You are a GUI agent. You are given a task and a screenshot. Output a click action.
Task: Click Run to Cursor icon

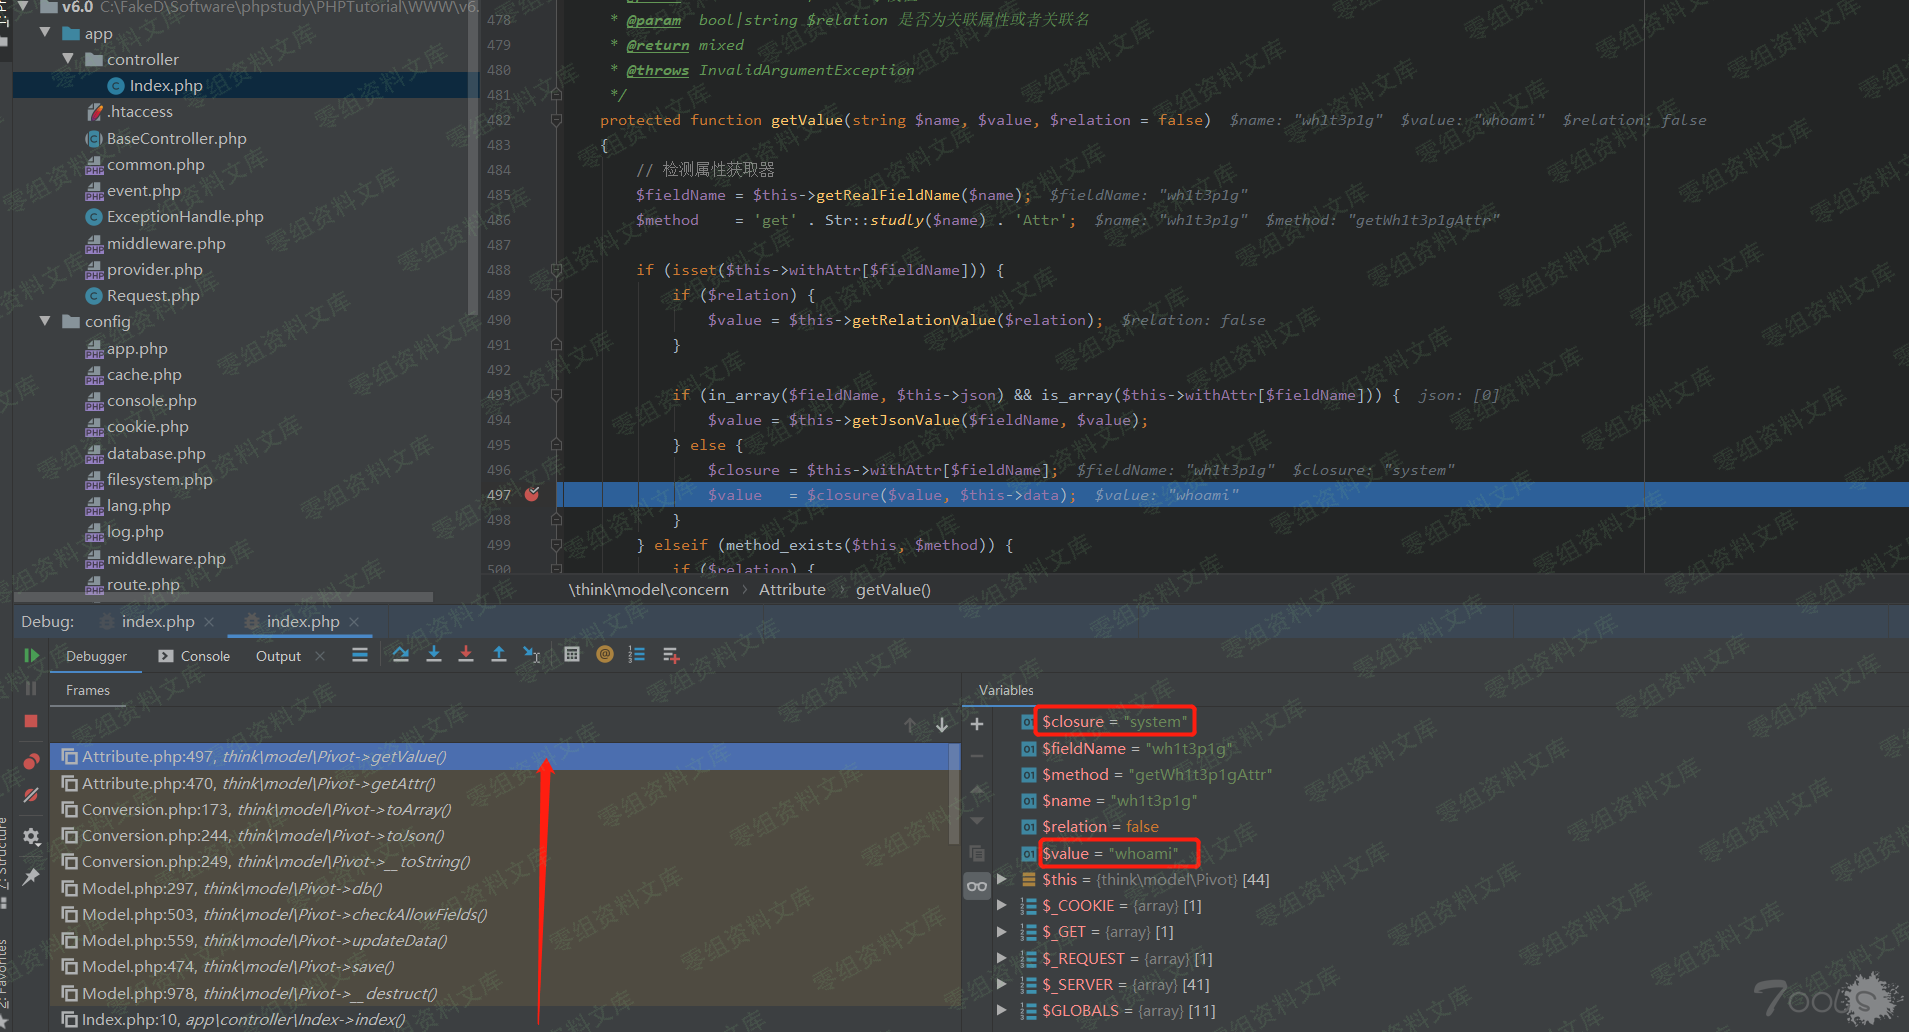[532, 655]
